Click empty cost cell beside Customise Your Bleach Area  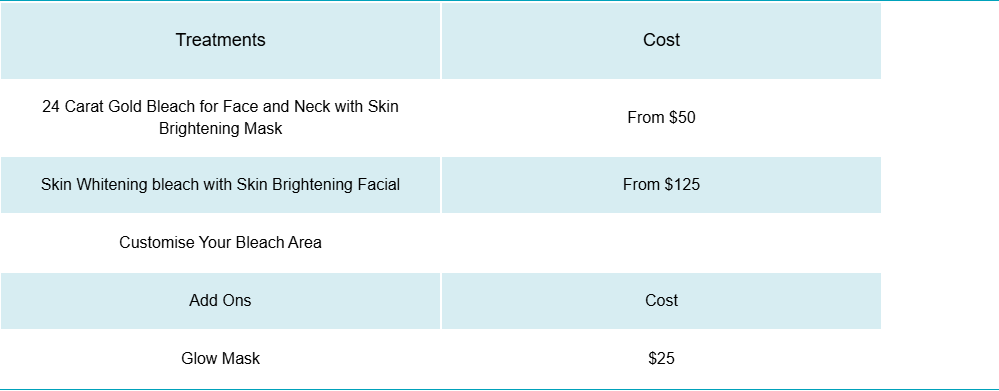tap(661, 243)
